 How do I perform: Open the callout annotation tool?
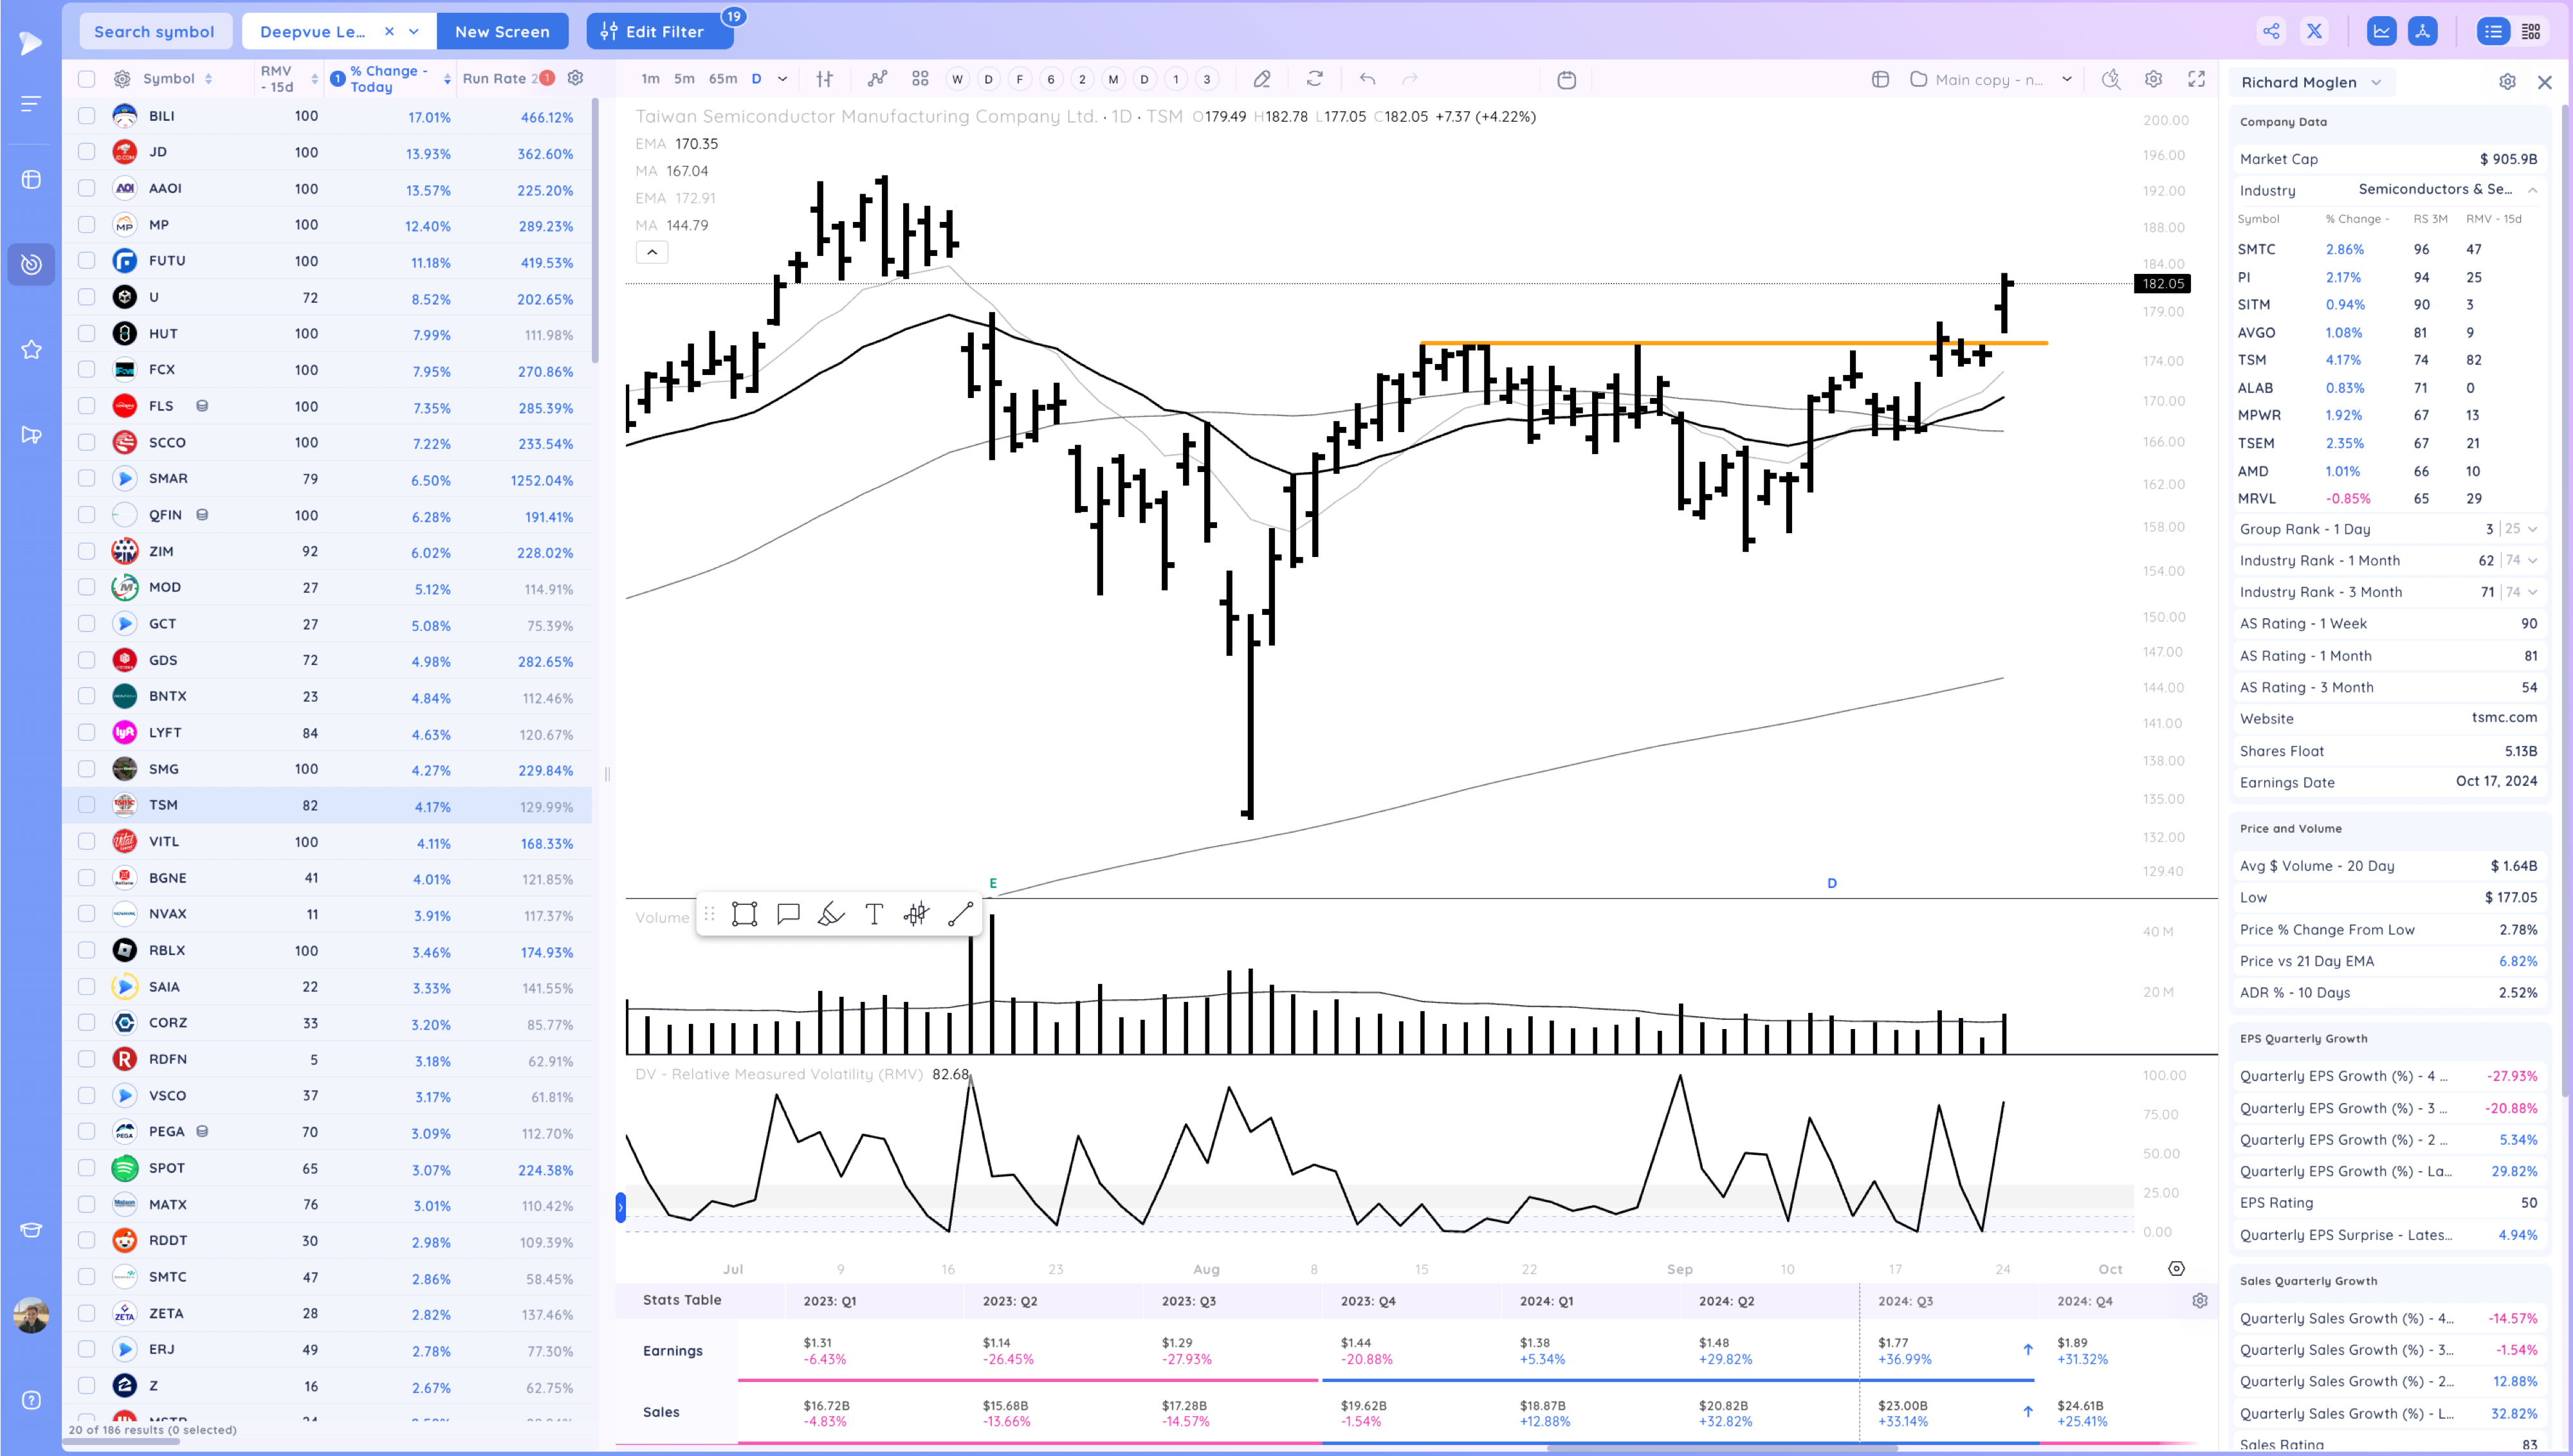click(788, 913)
